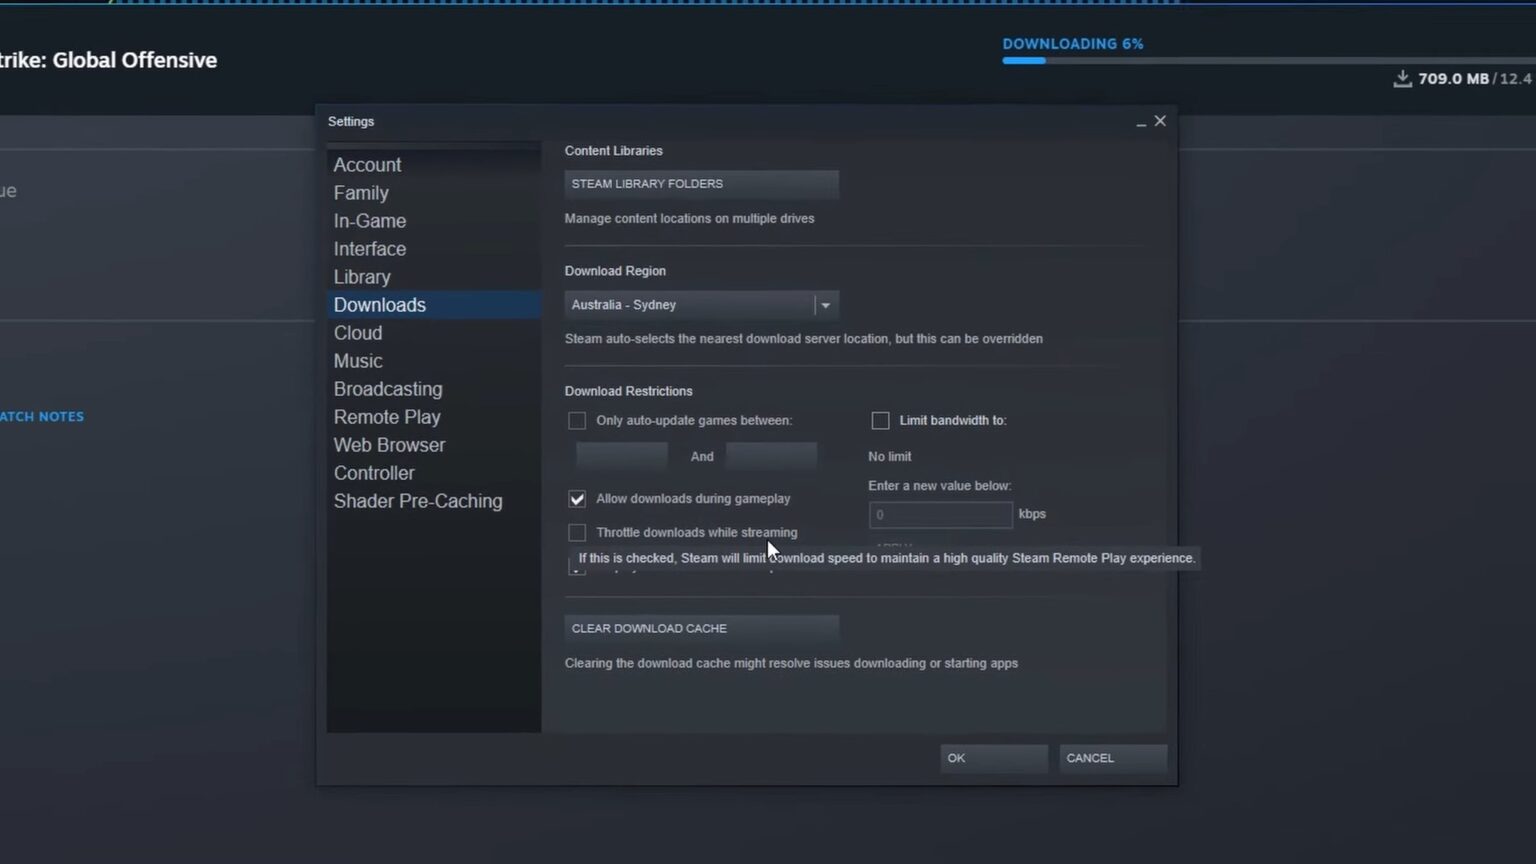Open the Patch Notes link

42,416
